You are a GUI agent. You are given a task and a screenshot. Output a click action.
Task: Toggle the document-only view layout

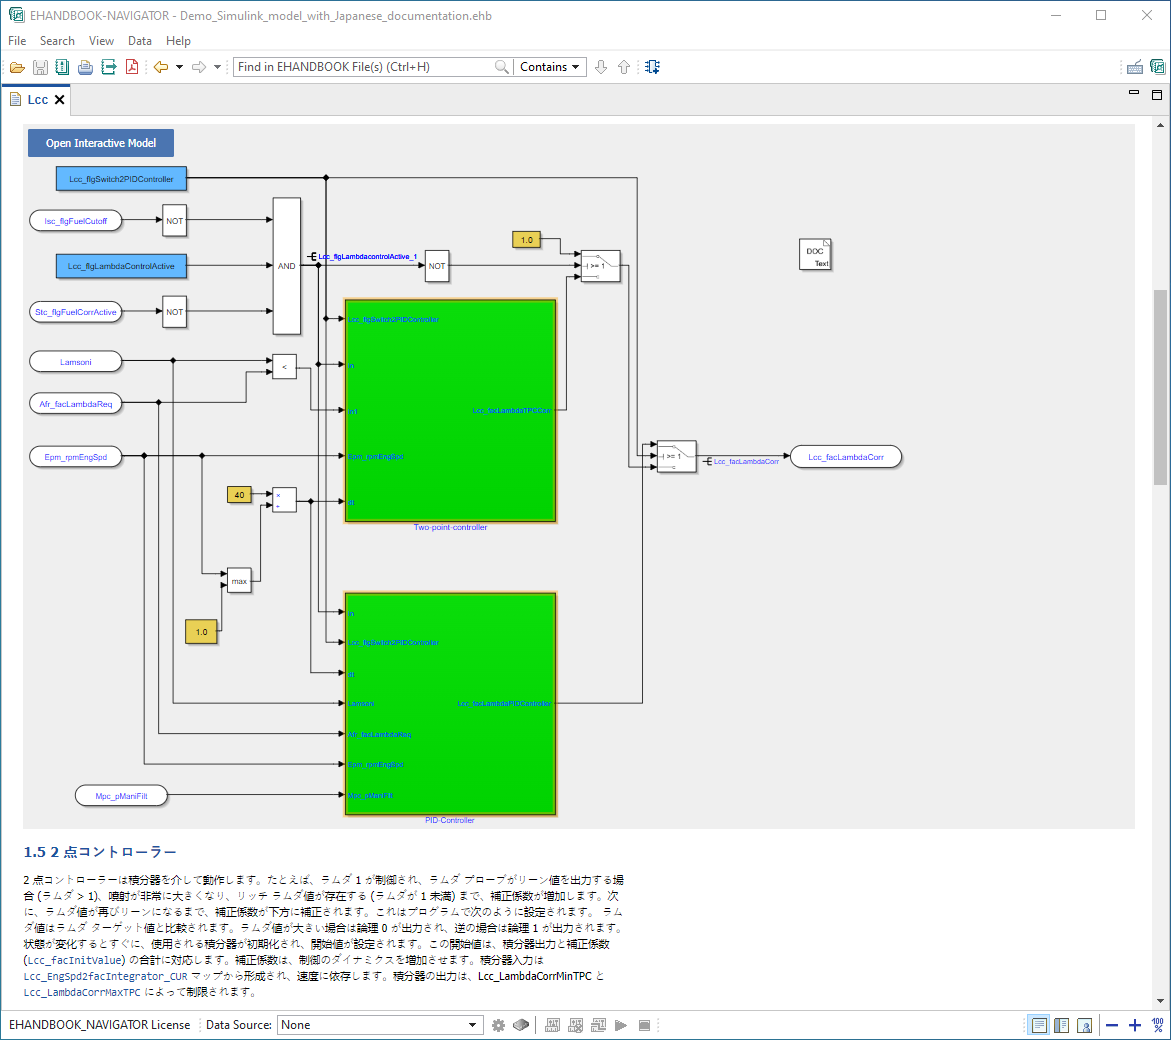tap(1038, 1025)
